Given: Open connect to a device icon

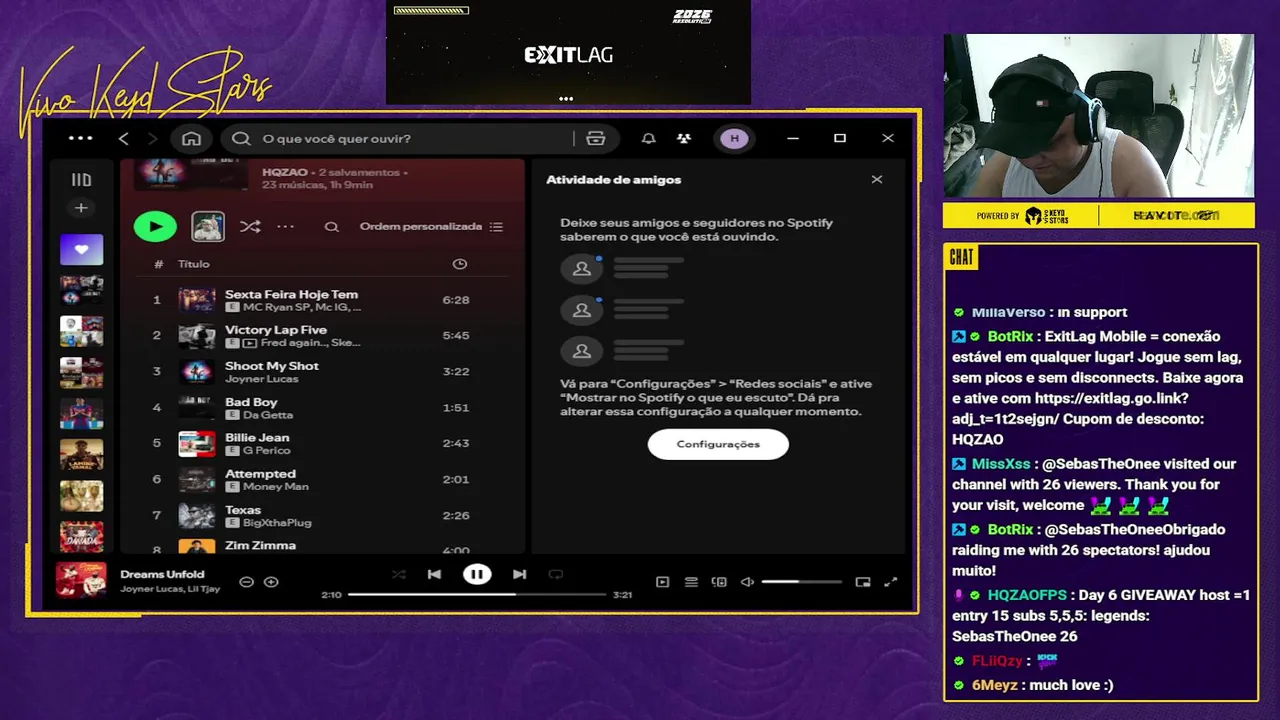Looking at the screenshot, I should coord(719,582).
